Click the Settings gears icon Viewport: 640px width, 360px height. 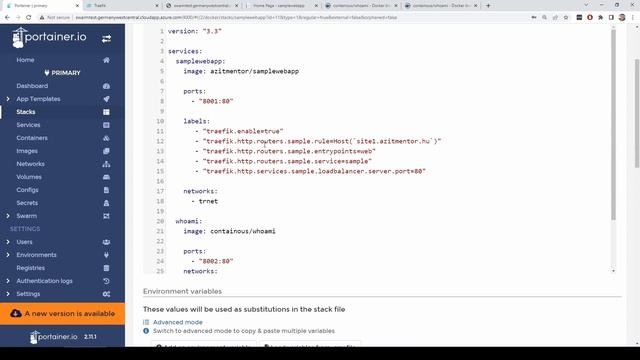click(106, 294)
